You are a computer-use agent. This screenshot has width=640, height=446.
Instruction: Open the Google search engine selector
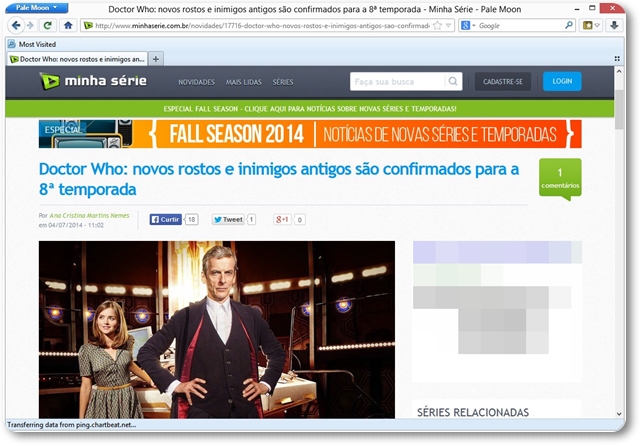pyautogui.click(x=468, y=26)
